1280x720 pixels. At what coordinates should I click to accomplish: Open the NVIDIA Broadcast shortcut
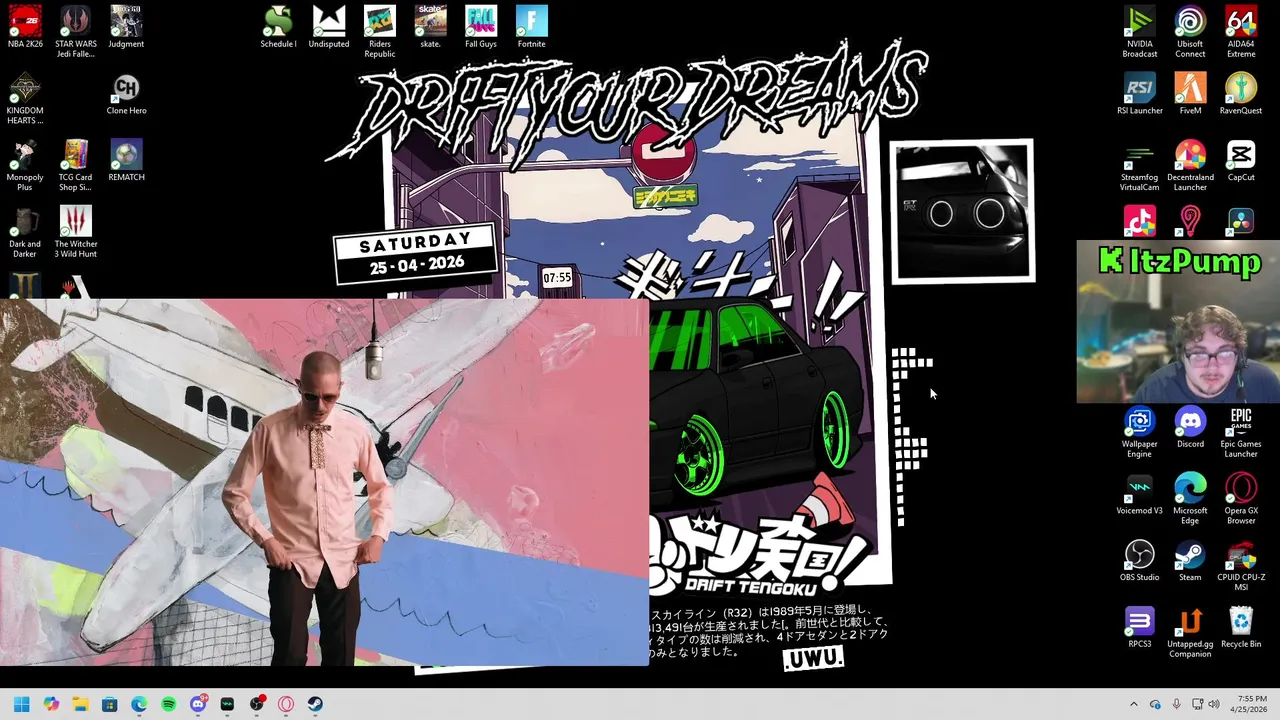1139,31
